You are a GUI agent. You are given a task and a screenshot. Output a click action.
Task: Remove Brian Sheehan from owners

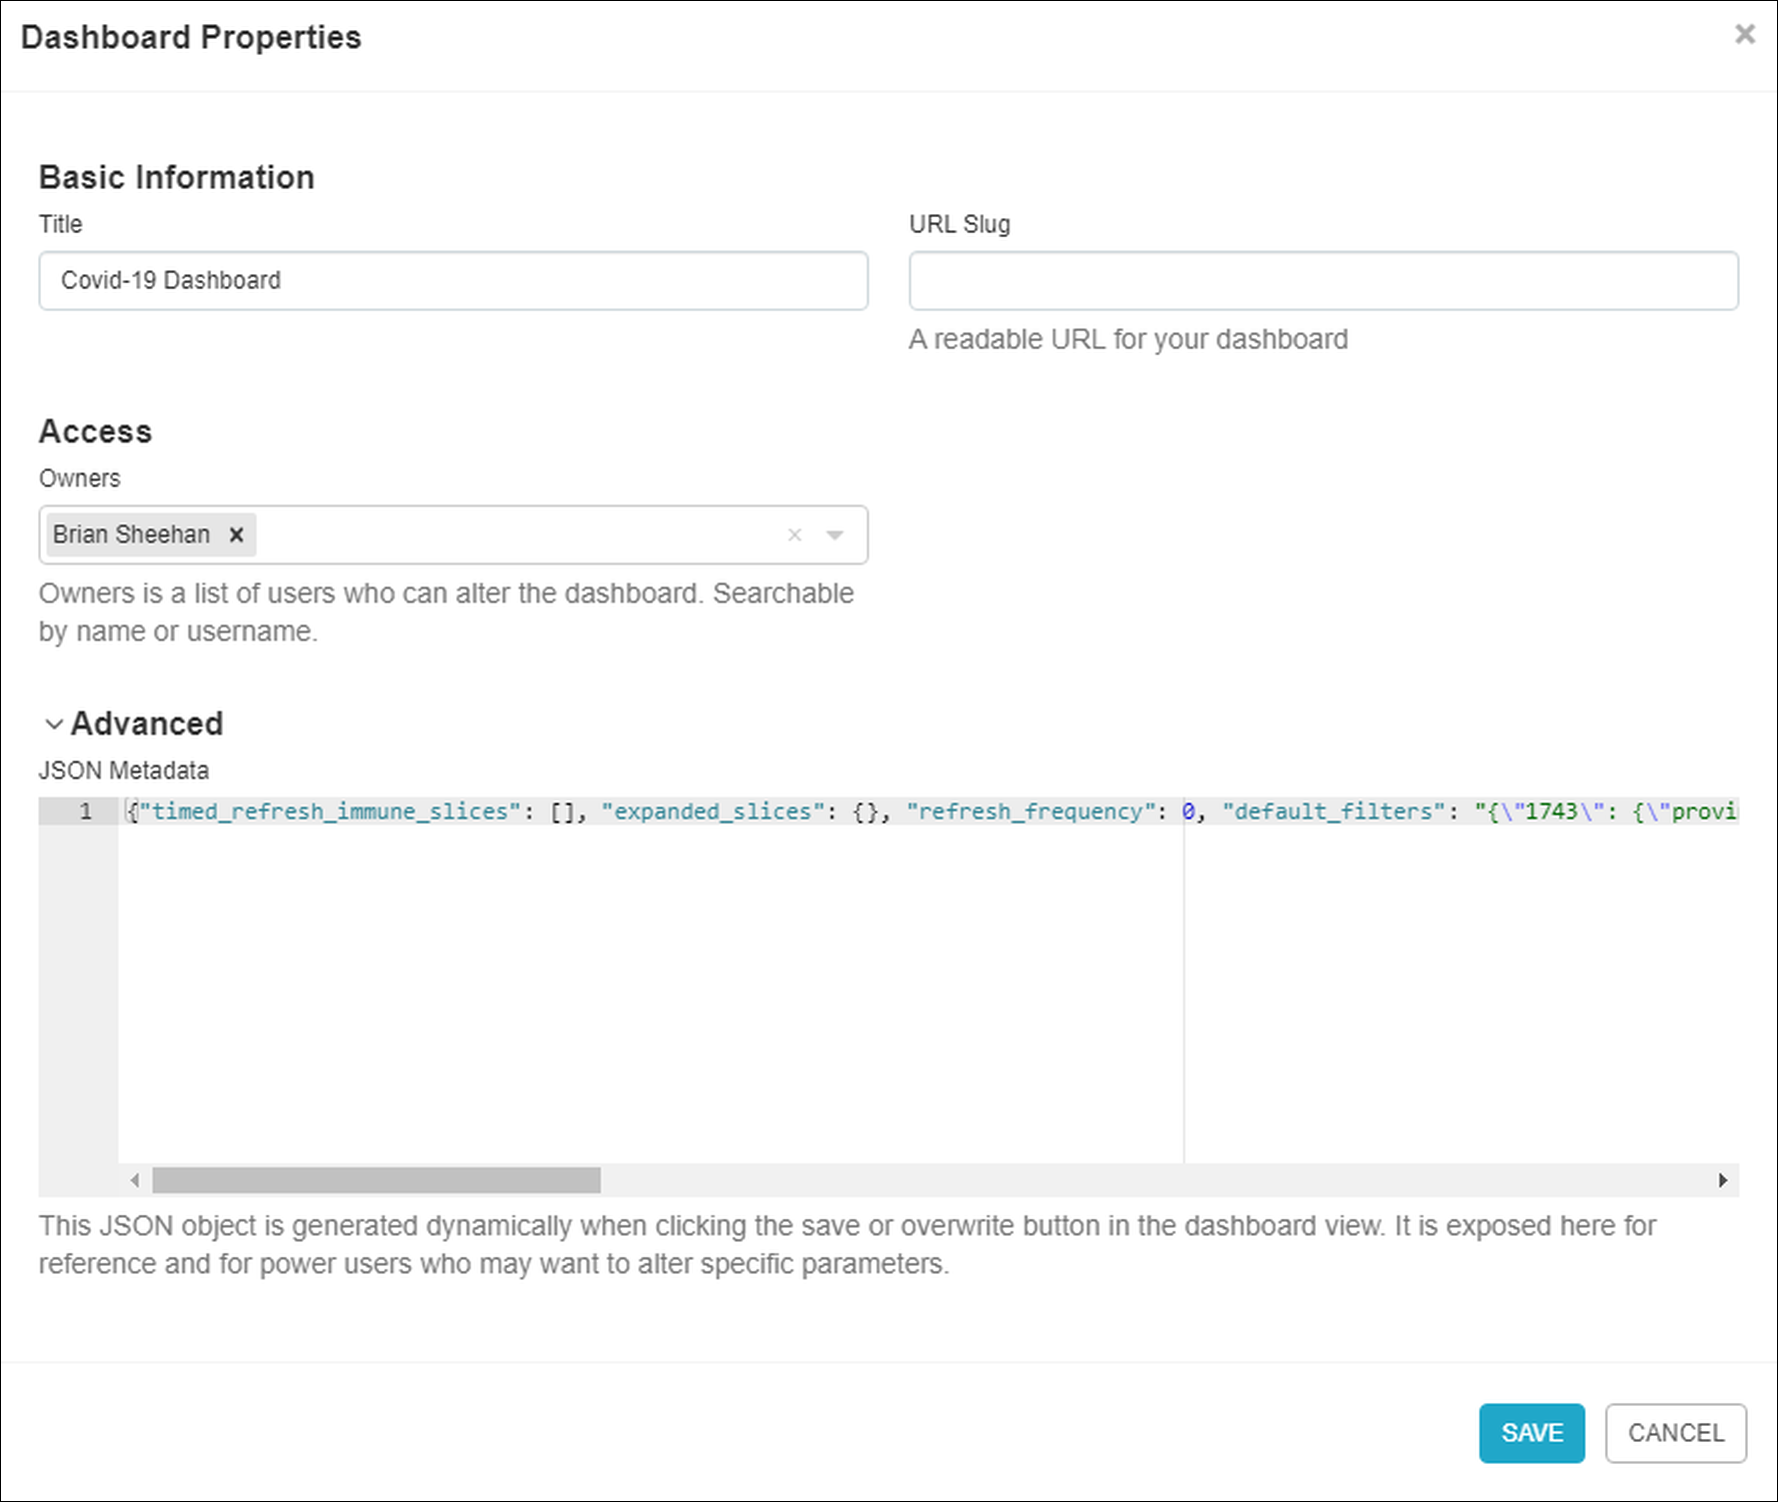(236, 535)
